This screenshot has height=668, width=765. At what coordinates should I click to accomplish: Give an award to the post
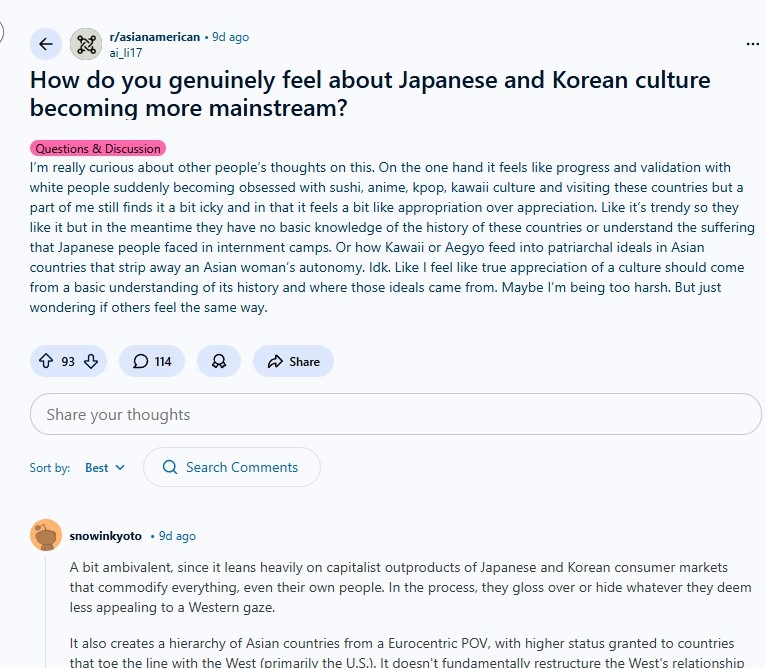point(219,361)
